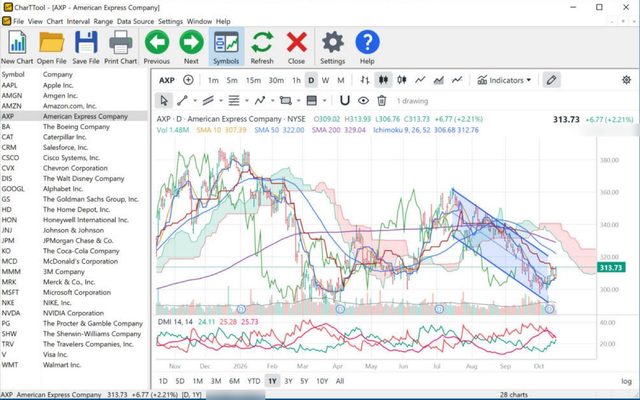
Task: Toggle the pencil drawing toolbar button
Action: (x=551, y=80)
